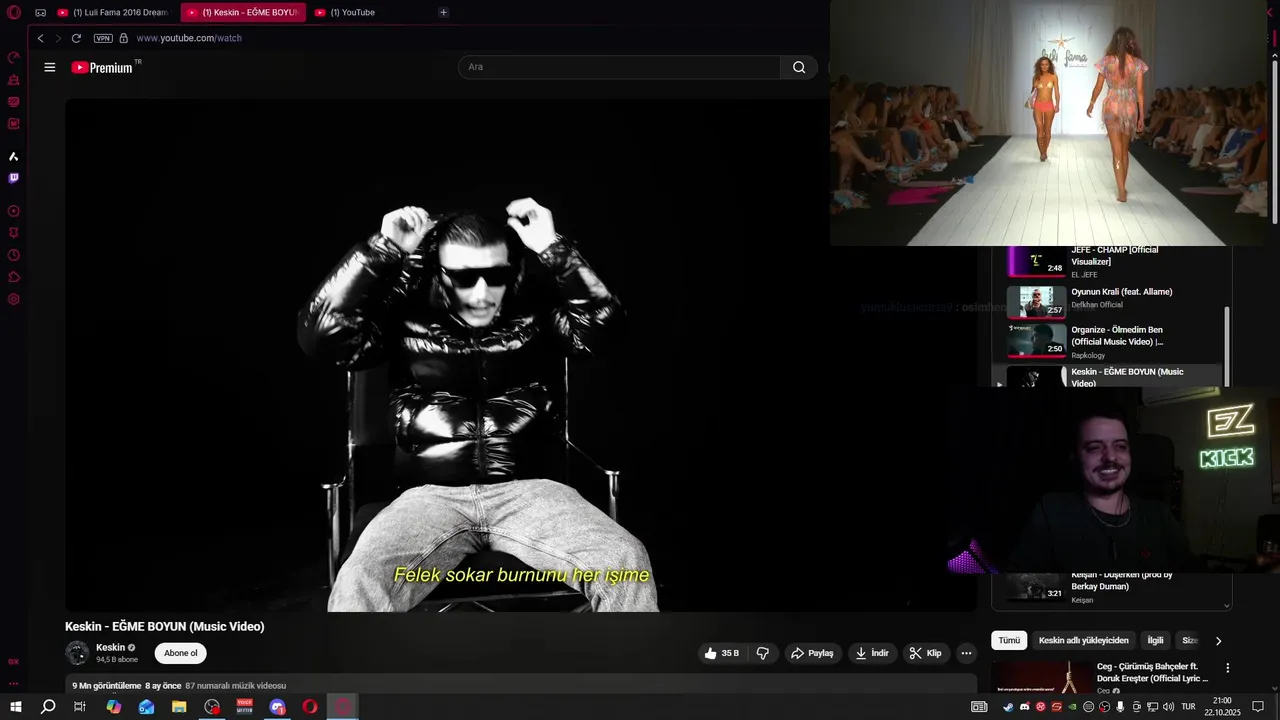Open Settings gear icon in Opera sidebar
The image size is (1280, 720).
point(14,299)
